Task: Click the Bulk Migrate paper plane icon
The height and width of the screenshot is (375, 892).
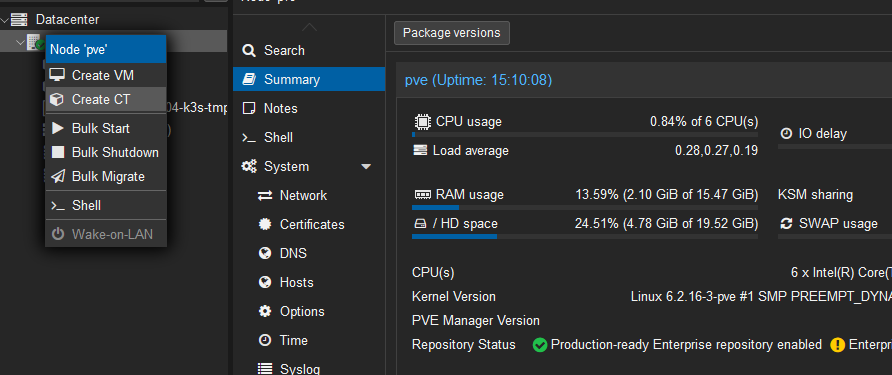Action: [x=57, y=176]
